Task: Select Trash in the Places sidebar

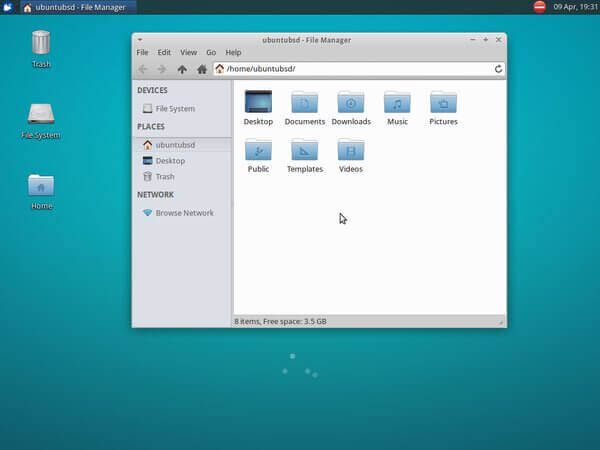Action: point(164,177)
